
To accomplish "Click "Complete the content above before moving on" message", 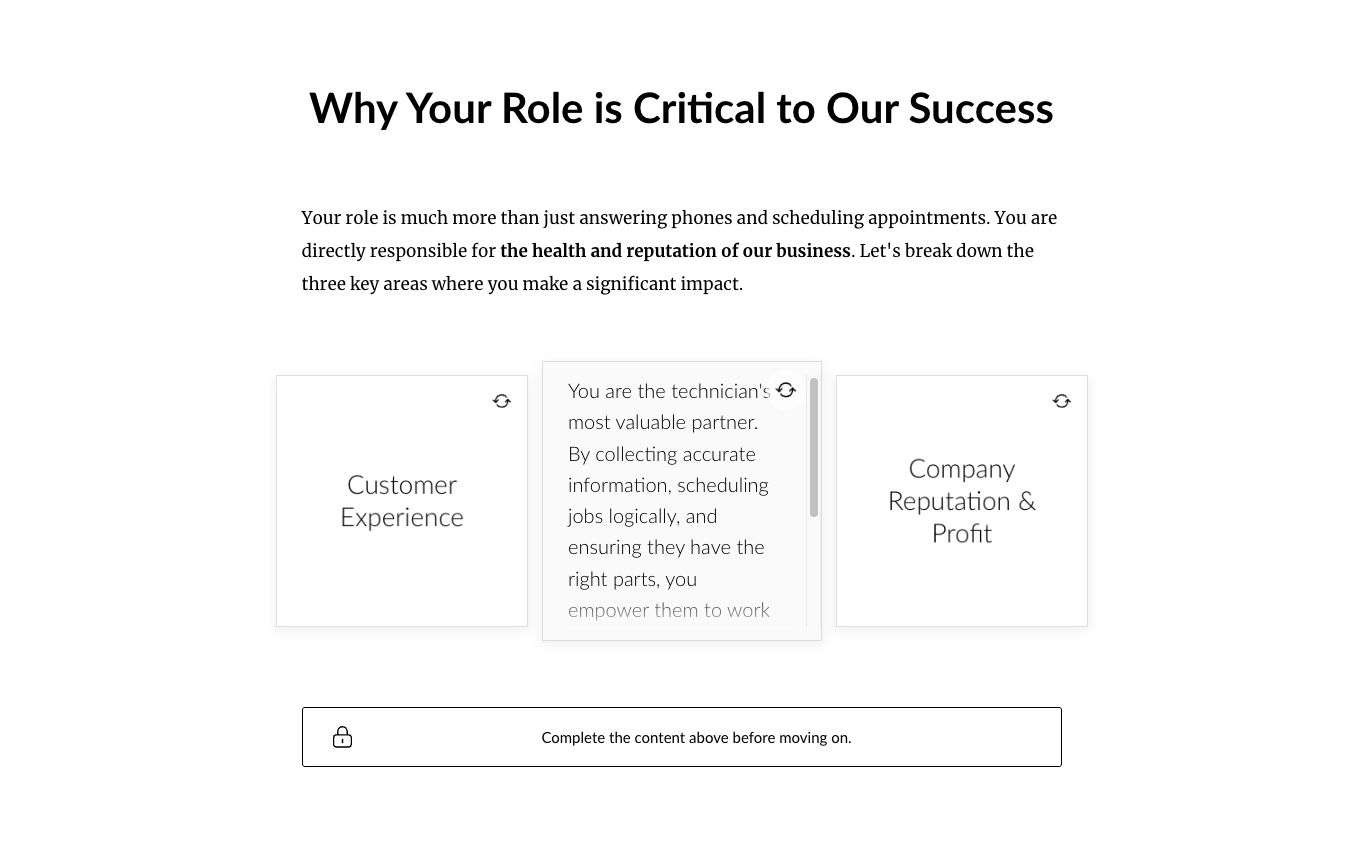I will pos(696,738).
